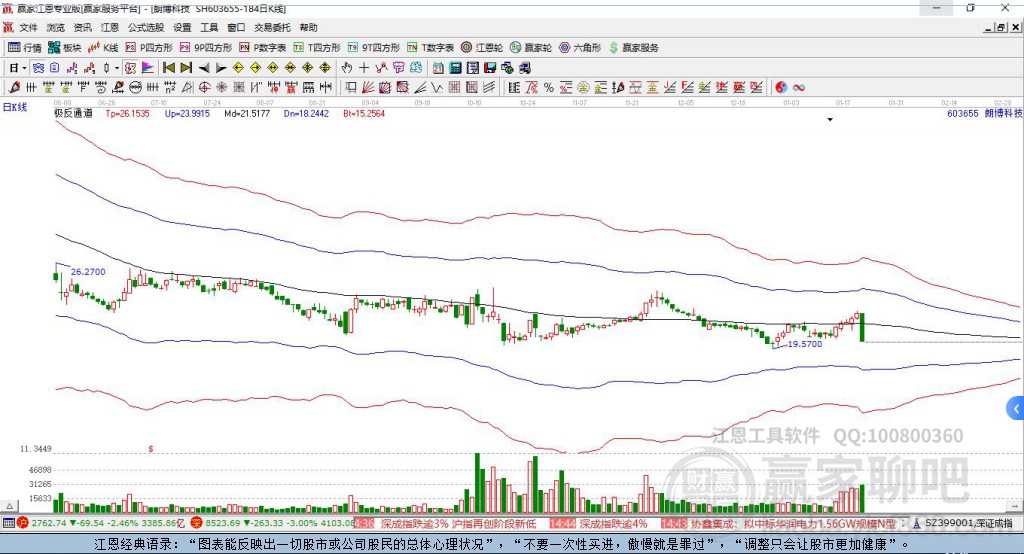
Task: Open the T数字表 tool
Action: point(430,48)
